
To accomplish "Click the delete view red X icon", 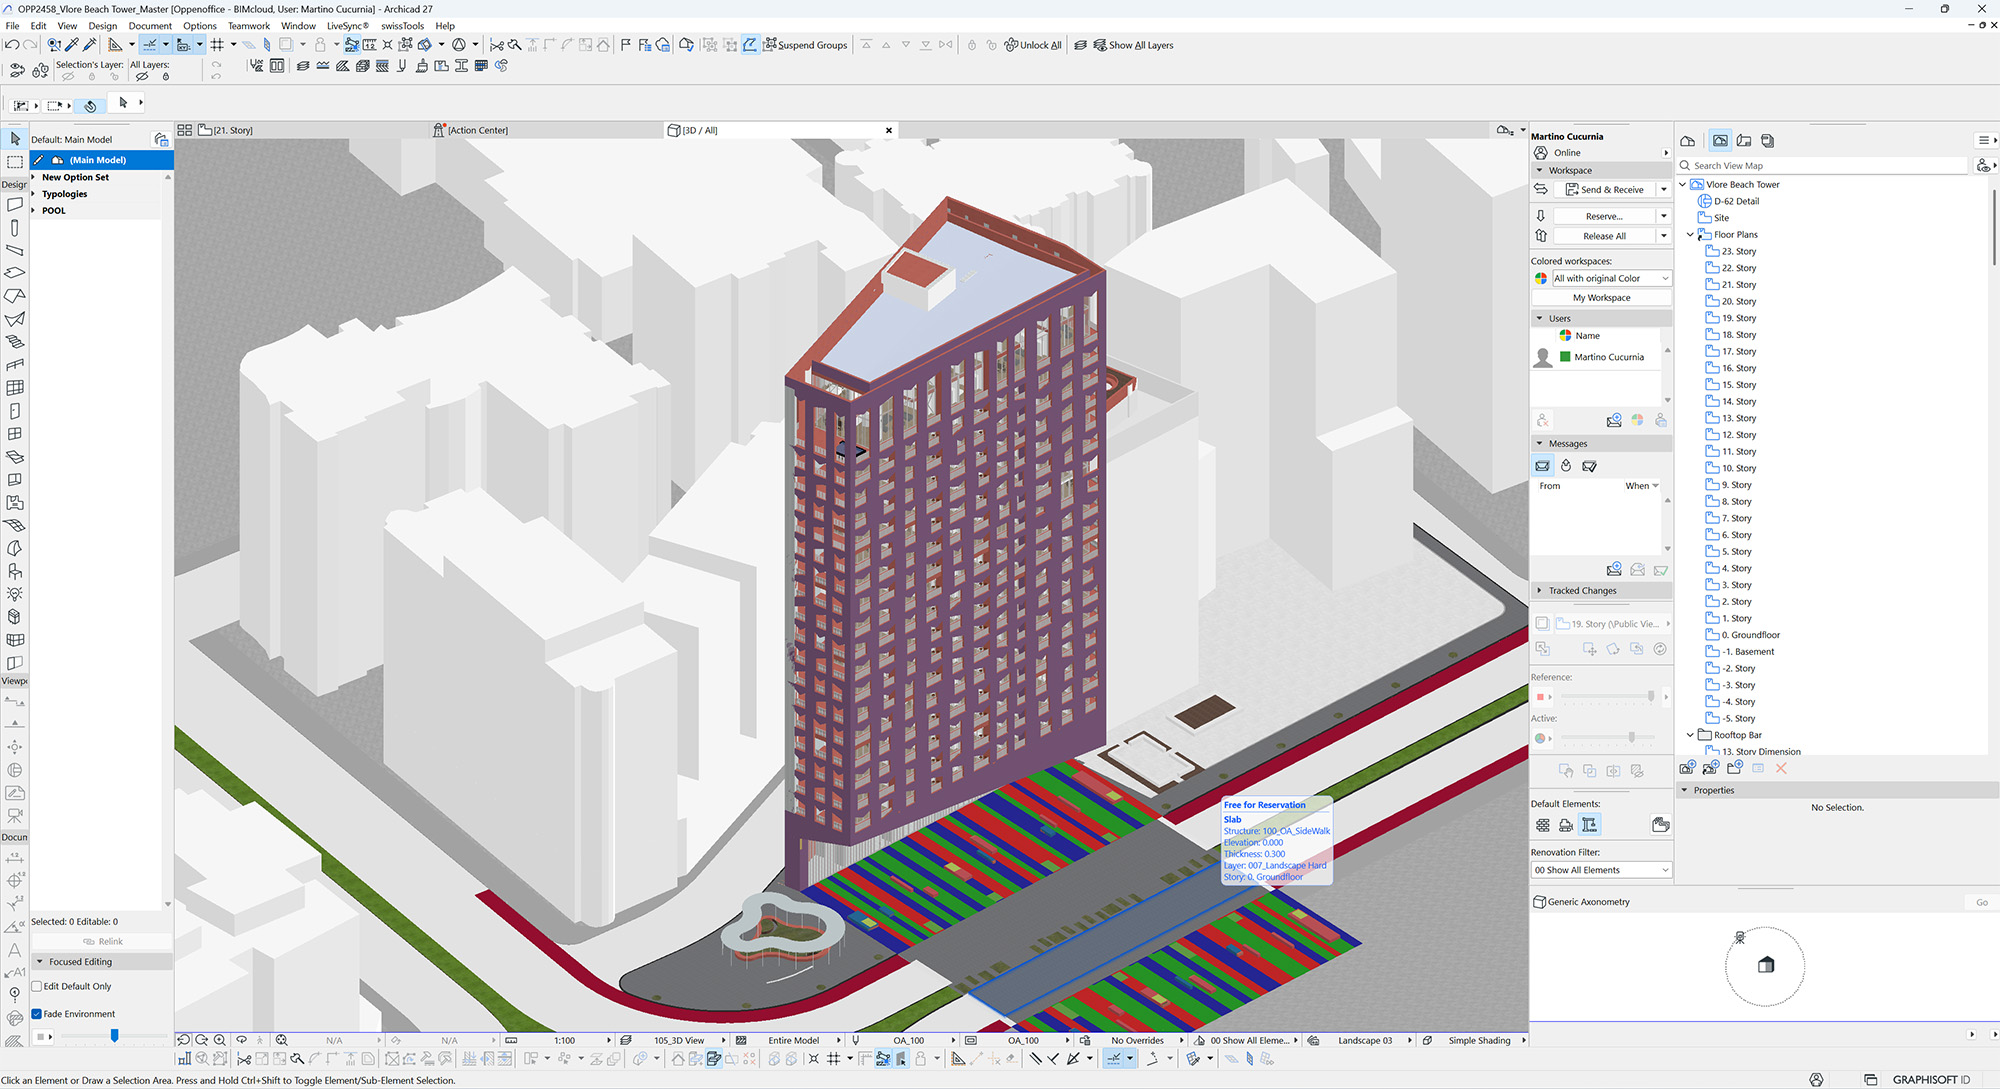I will coord(1781,768).
